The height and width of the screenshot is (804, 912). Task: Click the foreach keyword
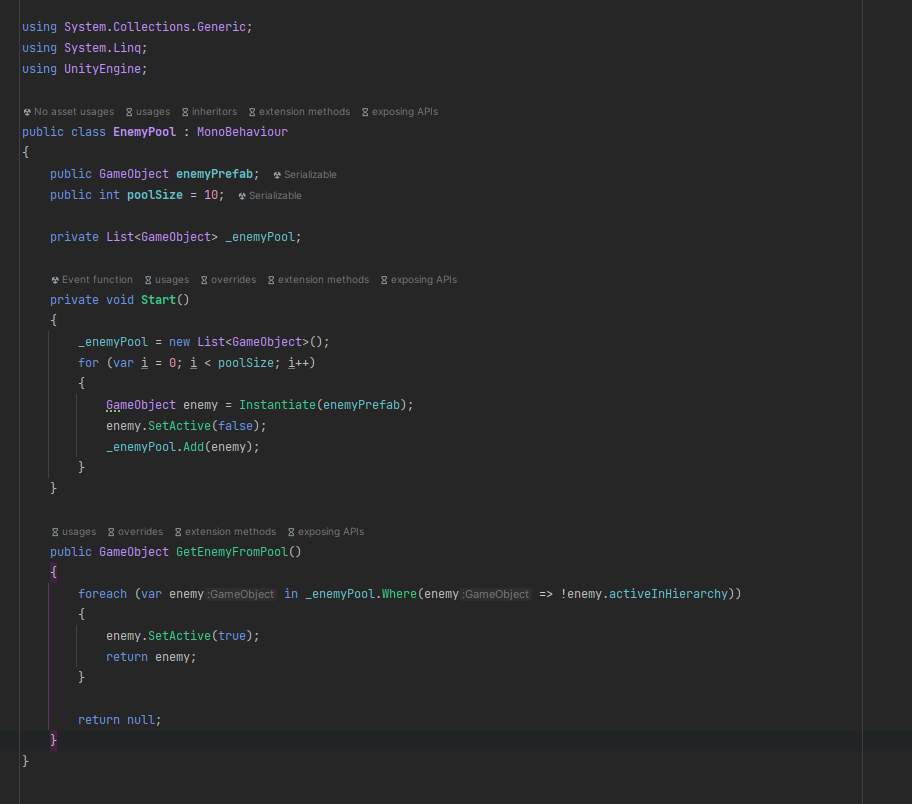pos(102,594)
